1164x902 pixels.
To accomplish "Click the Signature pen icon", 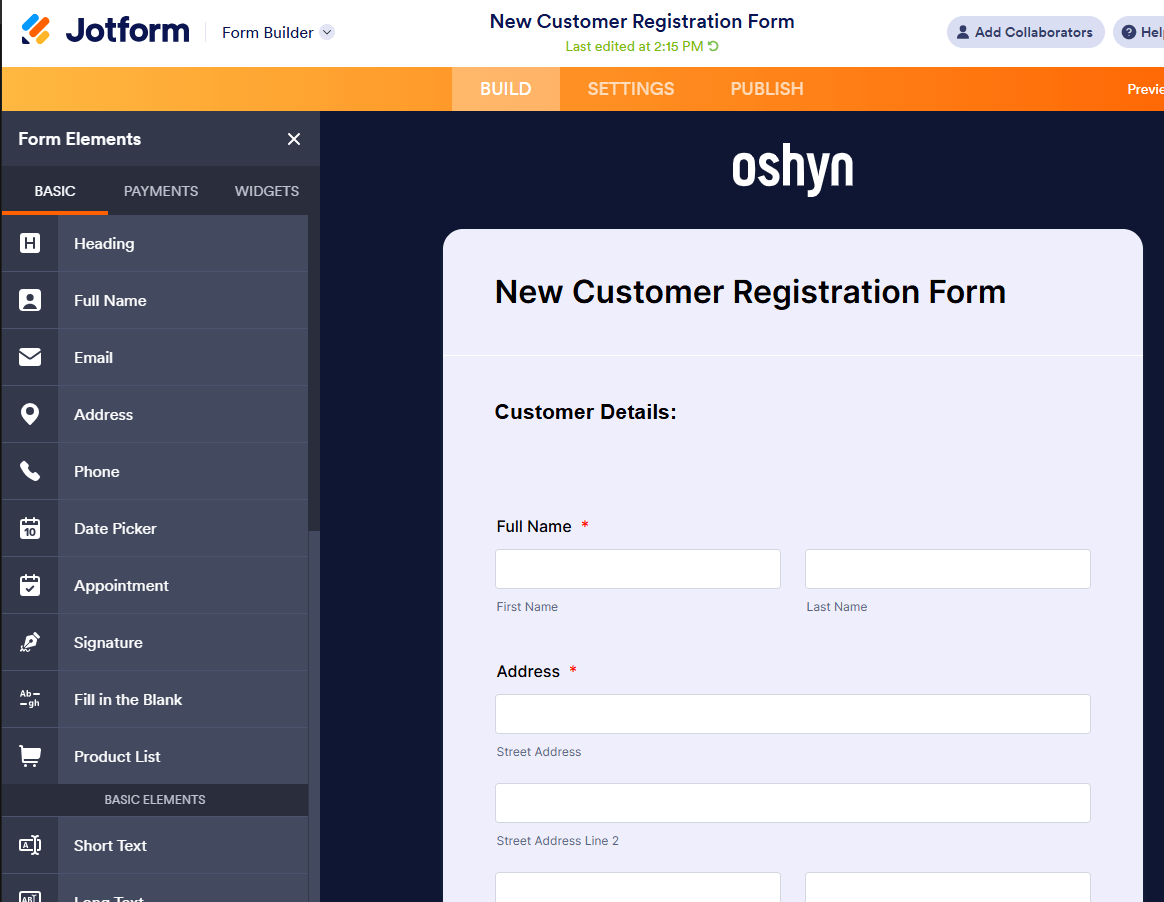I will click(x=30, y=642).
